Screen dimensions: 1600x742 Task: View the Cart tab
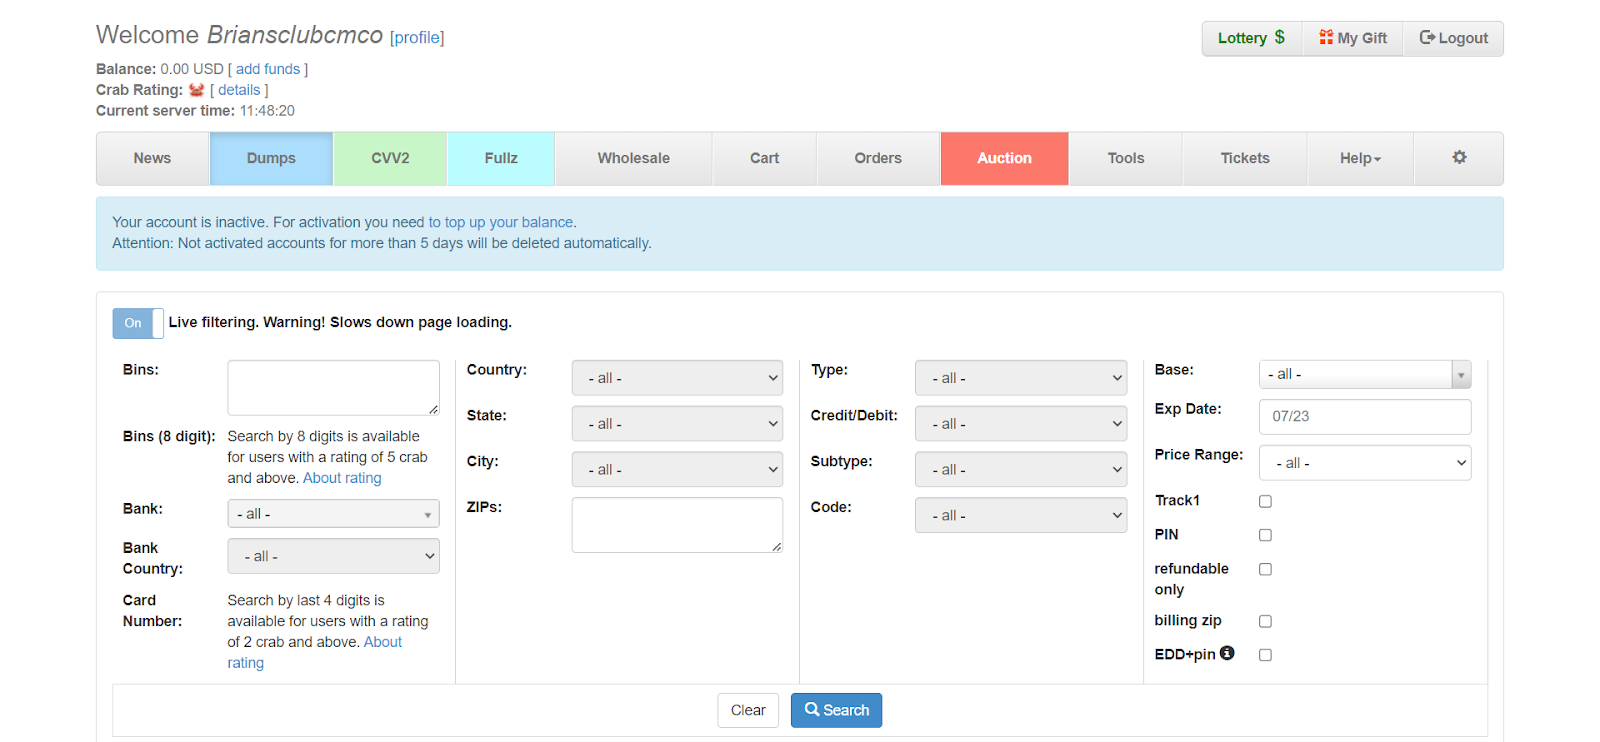click(x=765, y=158)
